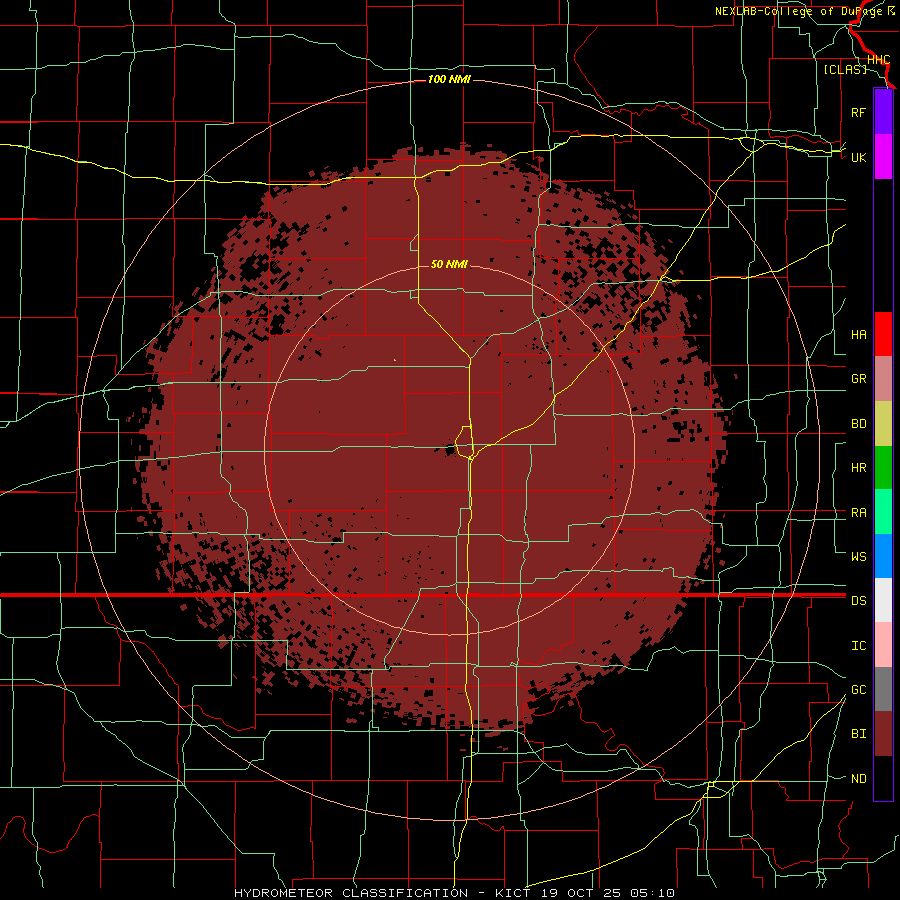Click the DS legend label
Image resolution: width=900 pixels, height=900 pixels.
click(858, 601)
